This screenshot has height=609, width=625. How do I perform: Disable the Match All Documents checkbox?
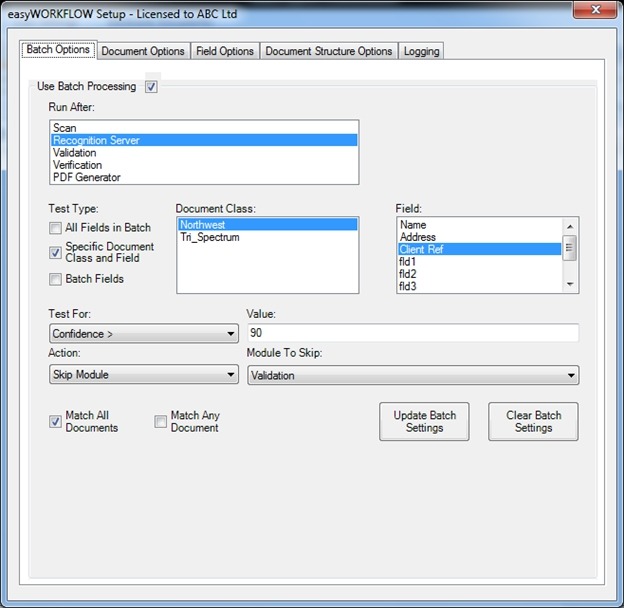tap(56, 421)
